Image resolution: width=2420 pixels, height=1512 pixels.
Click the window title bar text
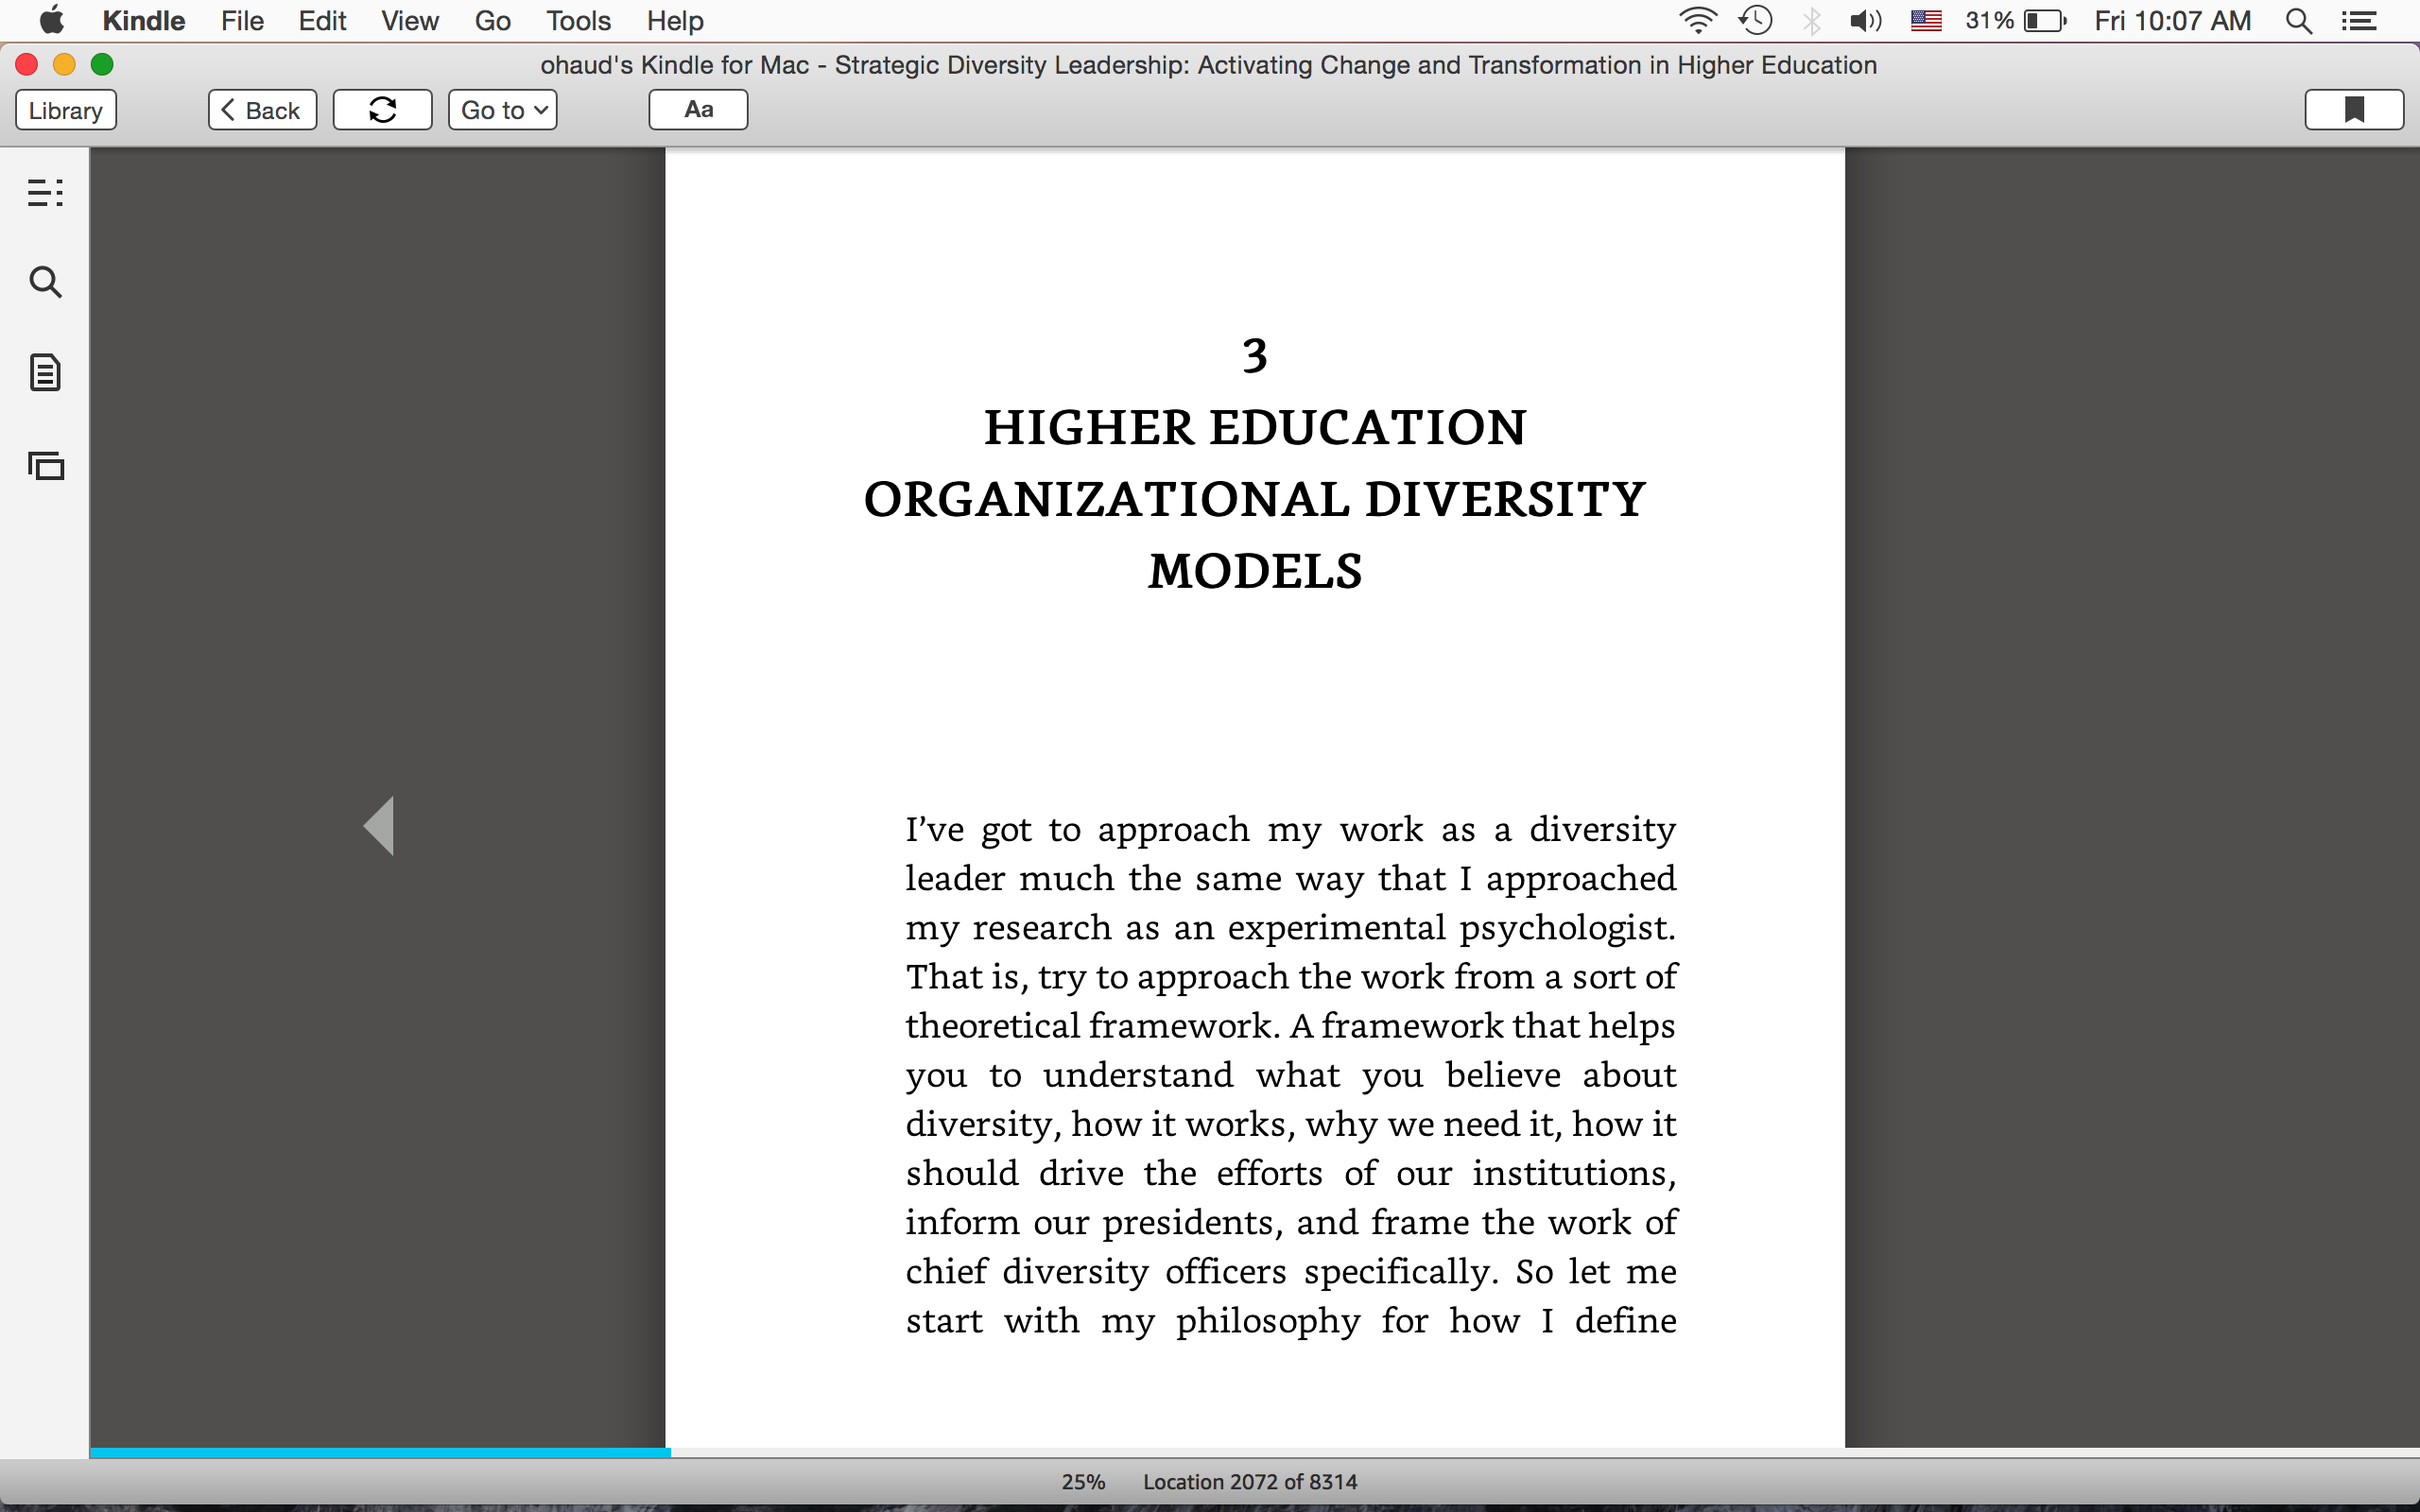pos(1208,65)
